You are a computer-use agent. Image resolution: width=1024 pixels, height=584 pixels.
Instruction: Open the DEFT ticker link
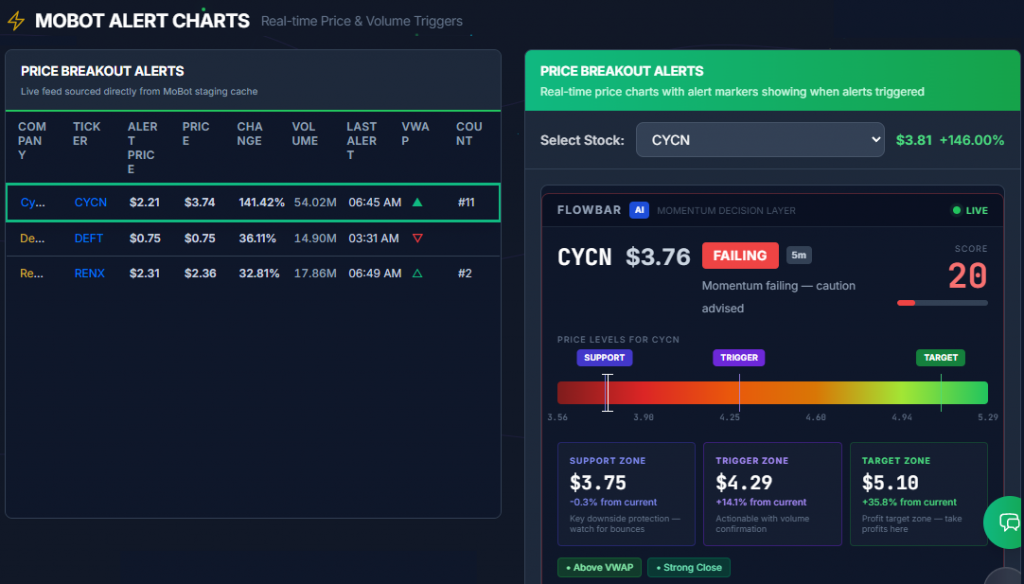[89, 238]
